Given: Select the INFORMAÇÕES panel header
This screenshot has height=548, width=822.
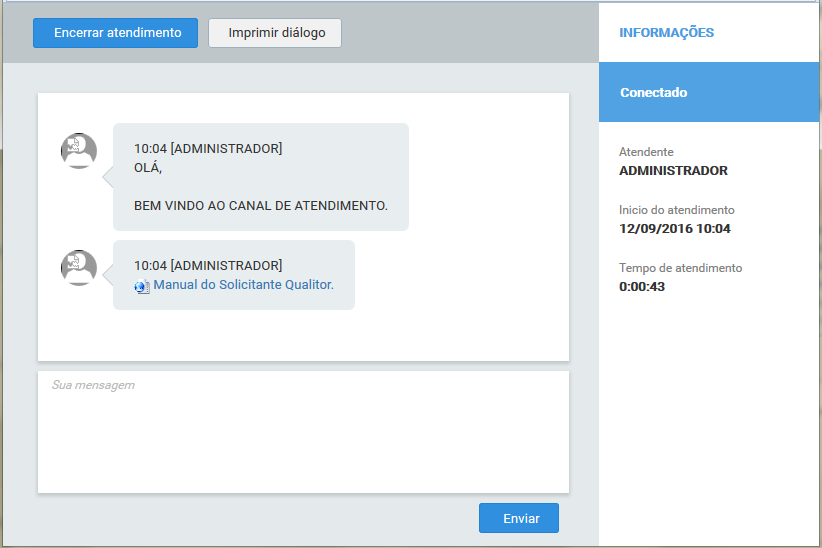Looking at the screenshot, I should click(x=666, y=33).
